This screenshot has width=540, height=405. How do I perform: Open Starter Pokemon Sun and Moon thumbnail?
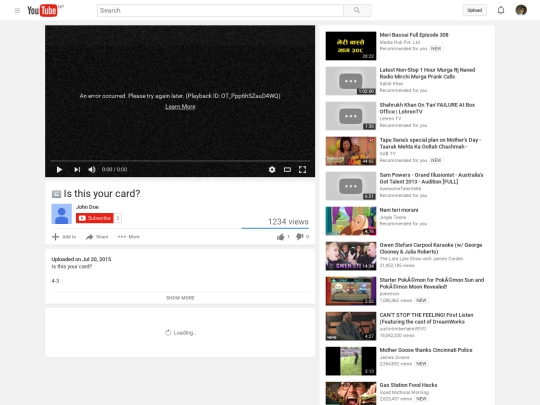tap(351, 291)
